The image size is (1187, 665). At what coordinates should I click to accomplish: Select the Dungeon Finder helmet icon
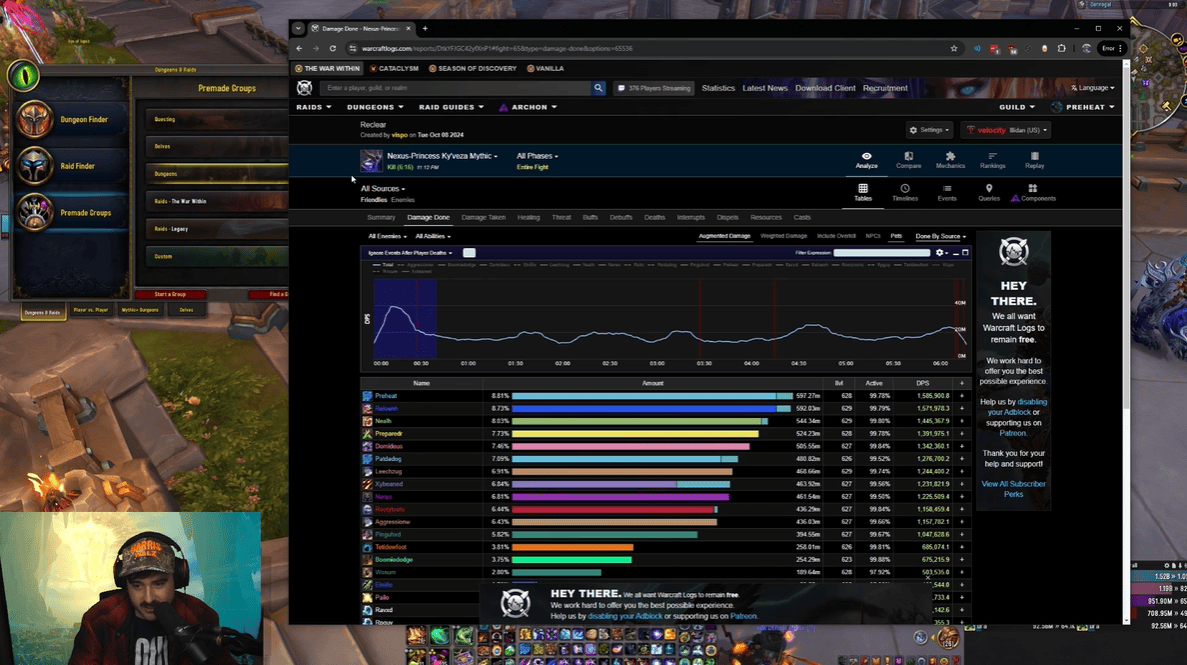point(35,120)
